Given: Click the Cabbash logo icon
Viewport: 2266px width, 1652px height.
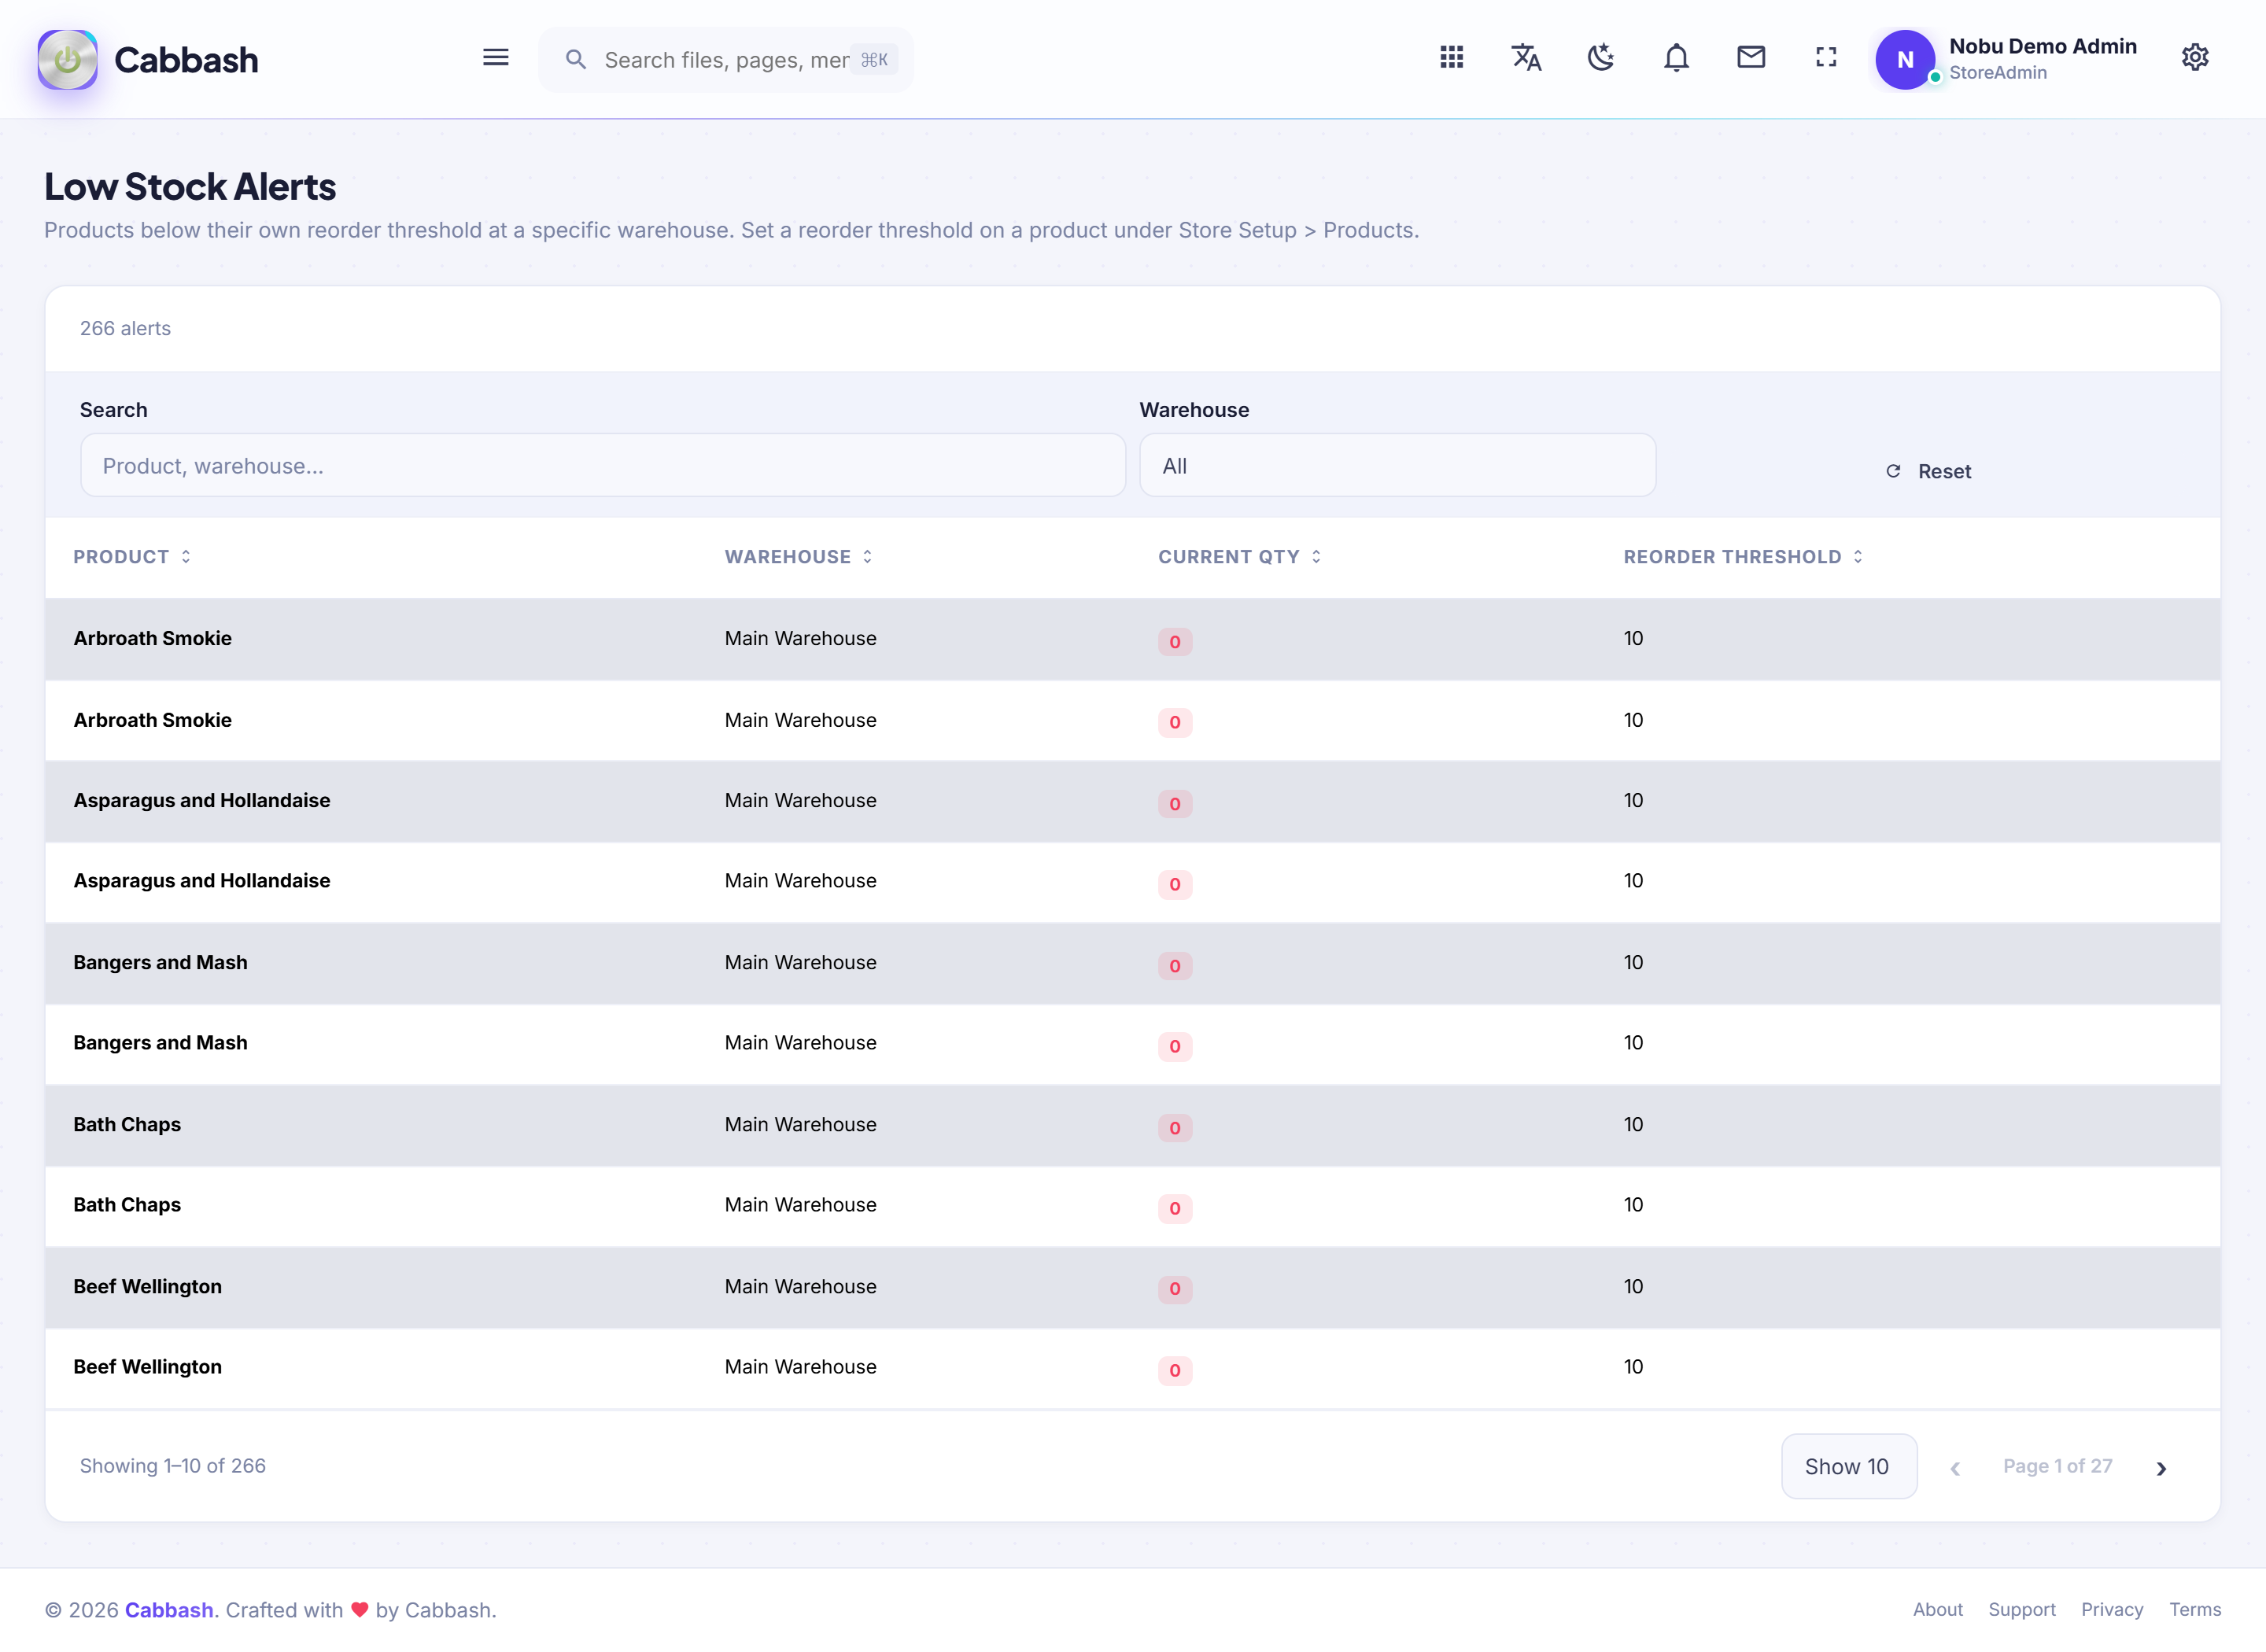Looking at the screenshot, I should click(x=67, y=59).
